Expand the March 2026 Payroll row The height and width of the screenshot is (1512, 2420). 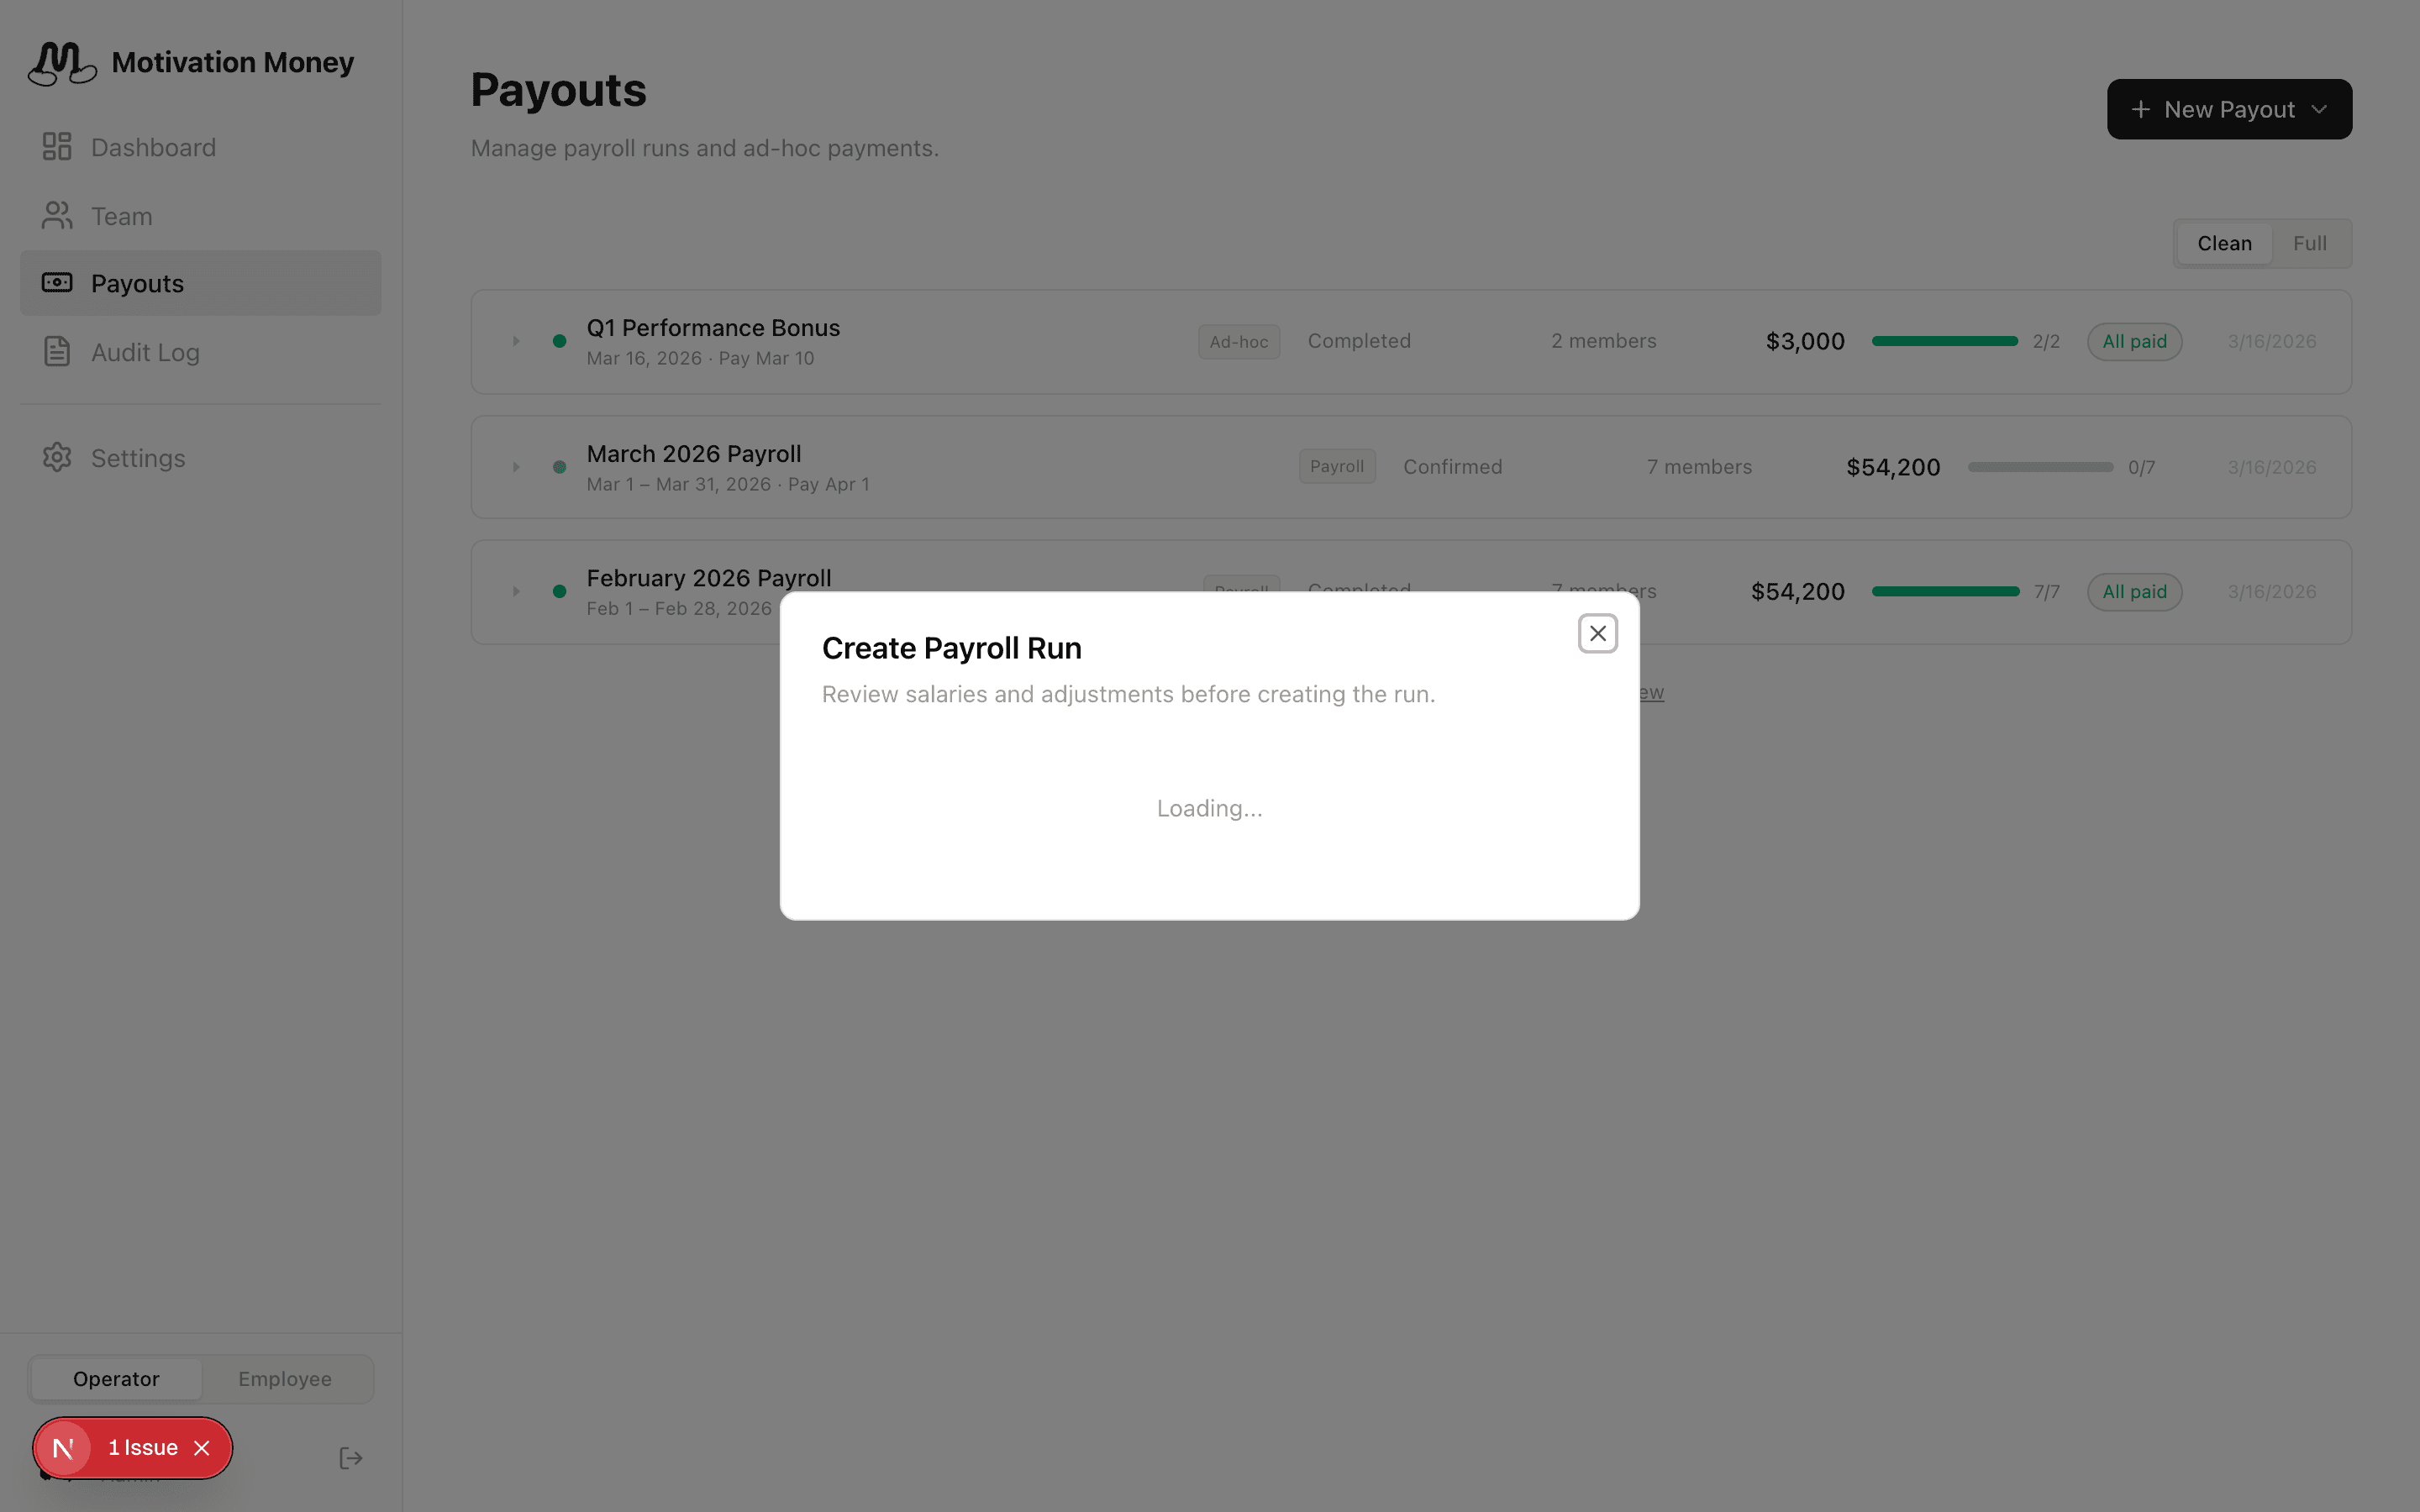516,467
